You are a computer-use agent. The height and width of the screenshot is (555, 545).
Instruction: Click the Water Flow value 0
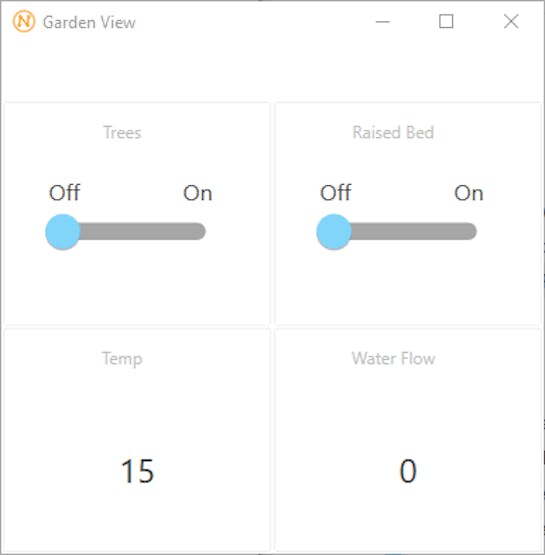pos(408,471)
